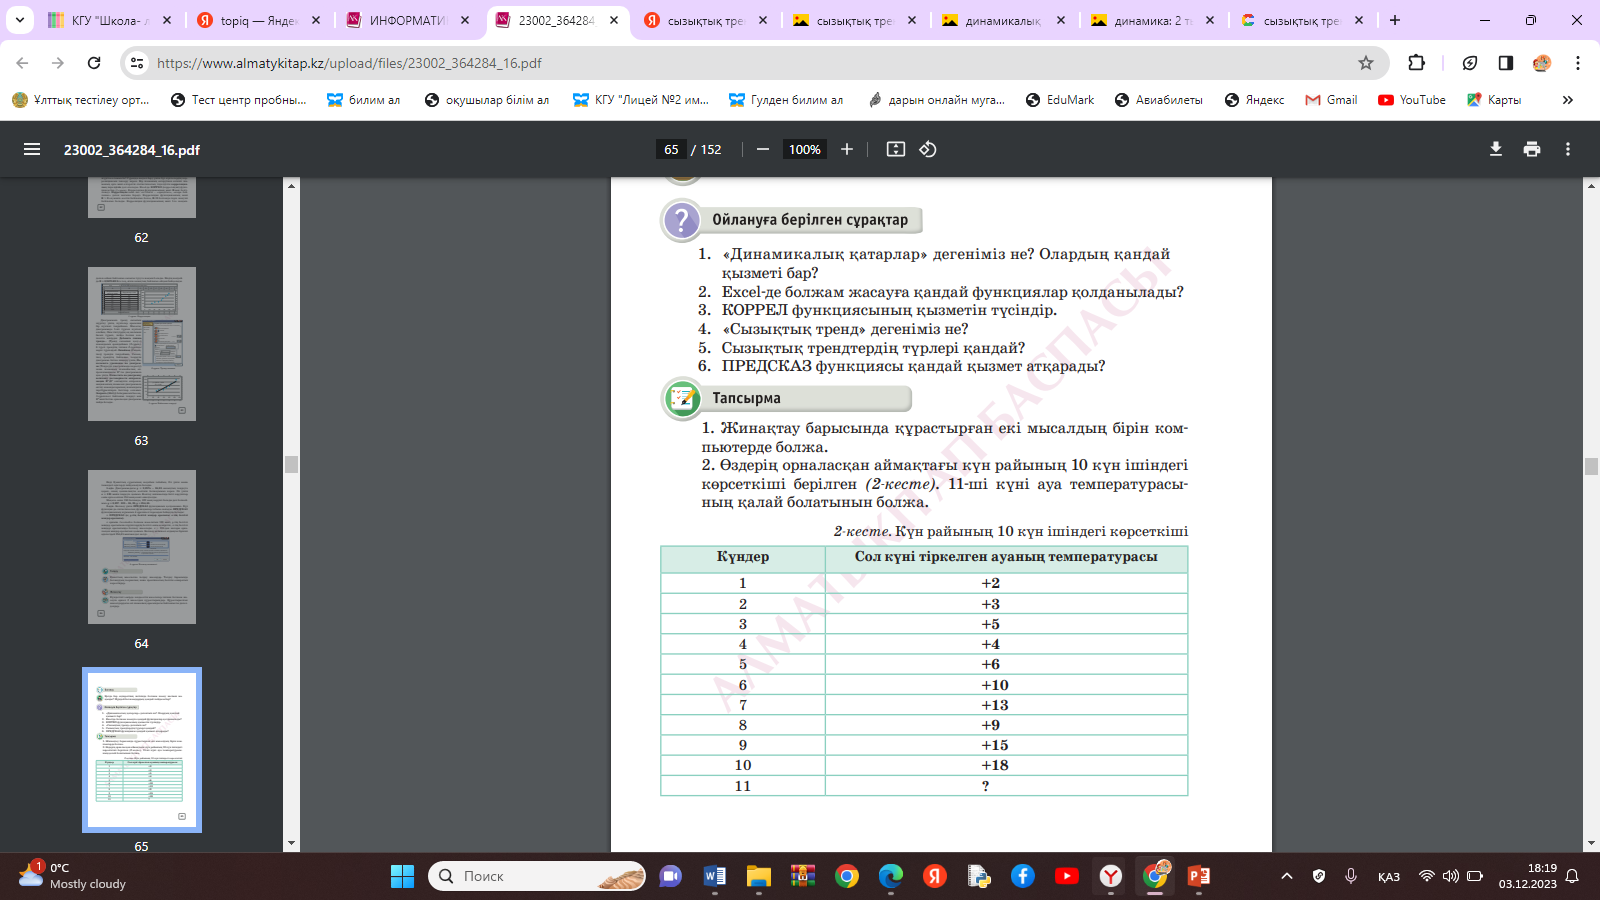Screen dimensions: 1600x900
Task: Open the YouTube bookmark
Action: [1412, 100]
